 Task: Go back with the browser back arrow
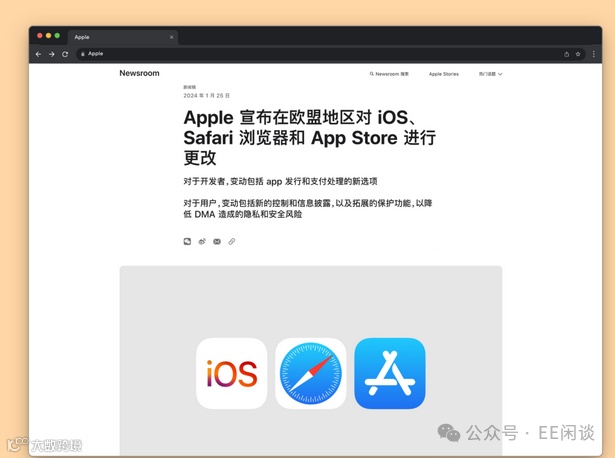coord(38,54)
